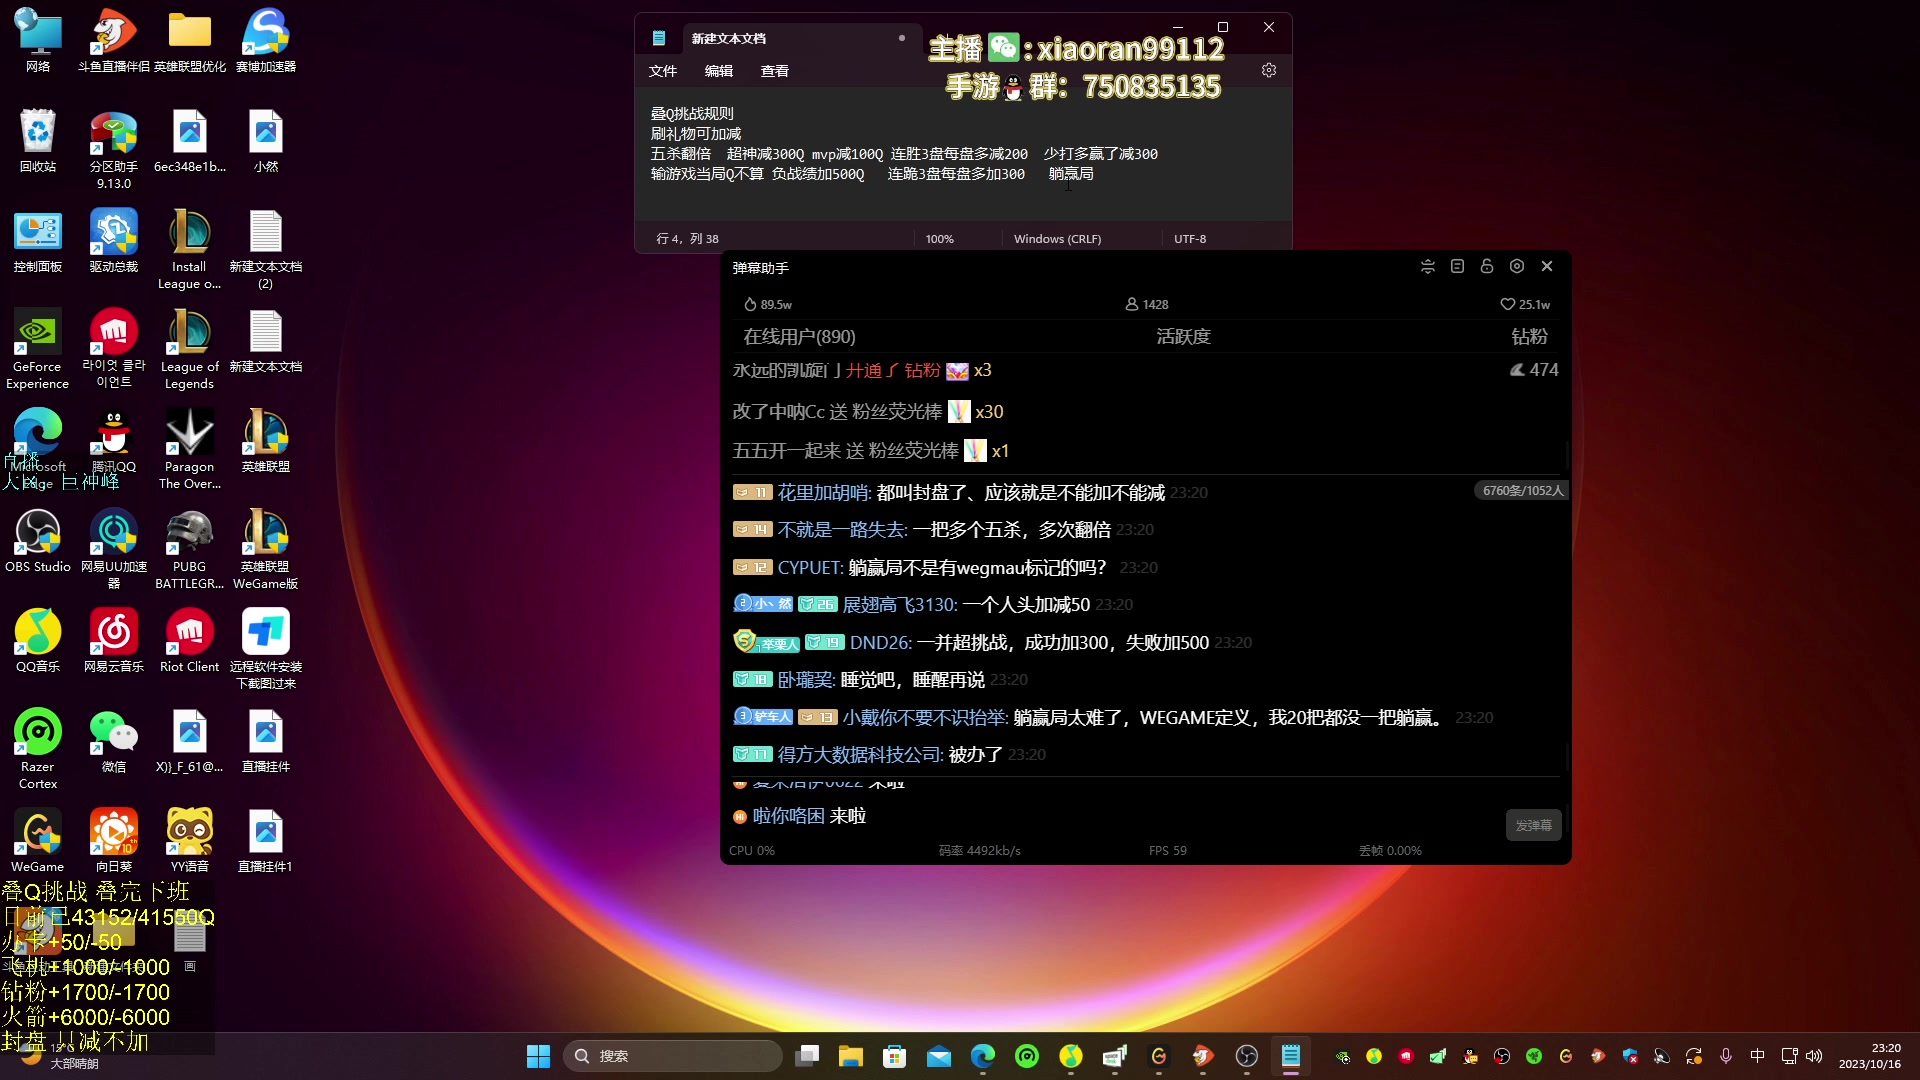This screenshot has width=1920, height=1080.
Task: Open Microsoft Edge from taskbar
Action: (983, 1056)
